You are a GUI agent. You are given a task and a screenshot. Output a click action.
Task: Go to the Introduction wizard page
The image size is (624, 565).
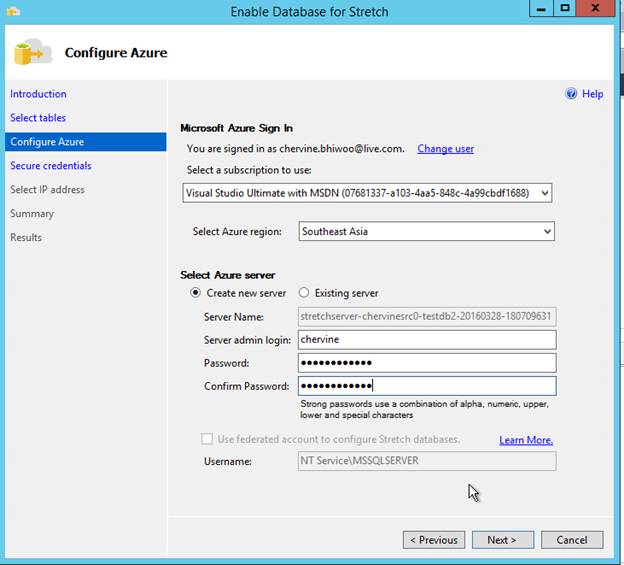click(x=38, y=94)
